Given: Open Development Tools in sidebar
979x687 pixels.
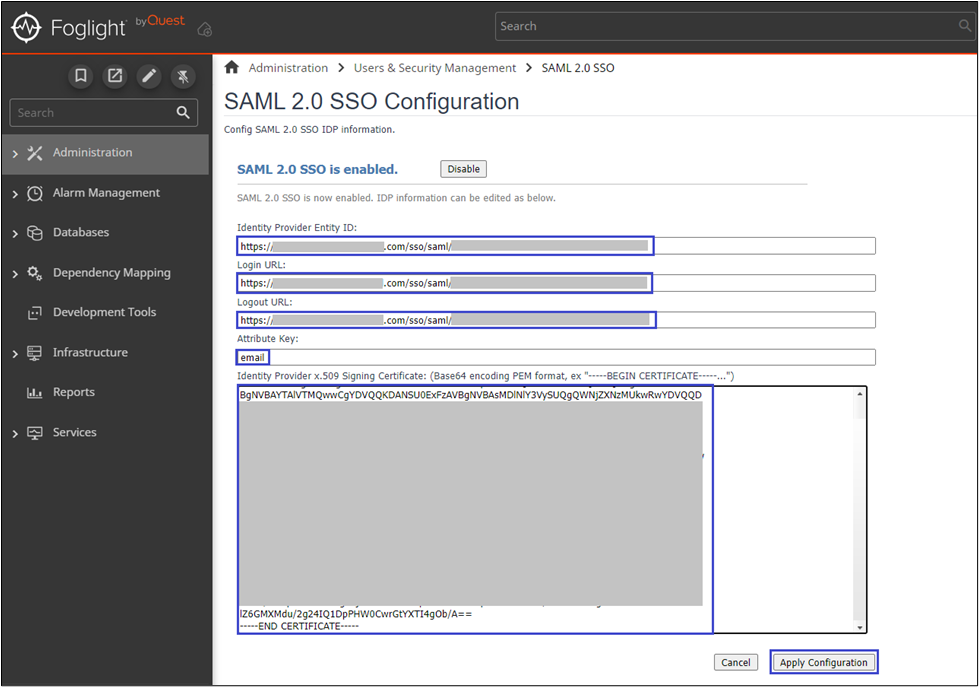Looking at the screenshot, I should [x=104, y=312].
